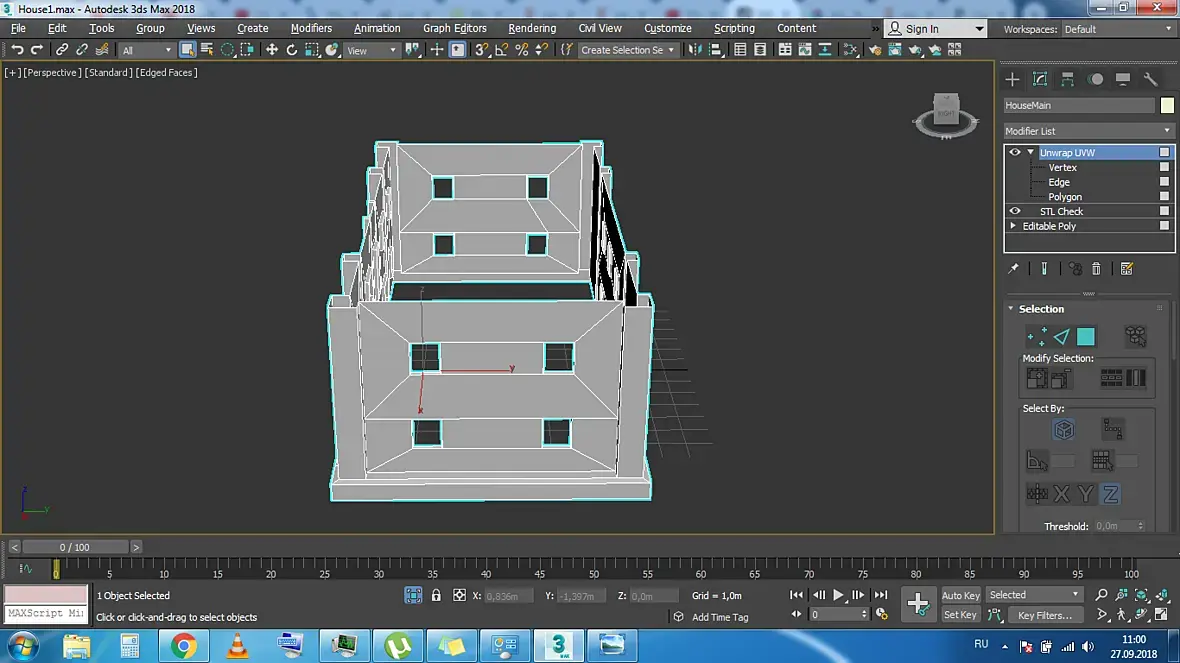Enable Vertex sub-object selection mode icon
The width and height of the screenshot is (1180, 663).
point(1036,336)
